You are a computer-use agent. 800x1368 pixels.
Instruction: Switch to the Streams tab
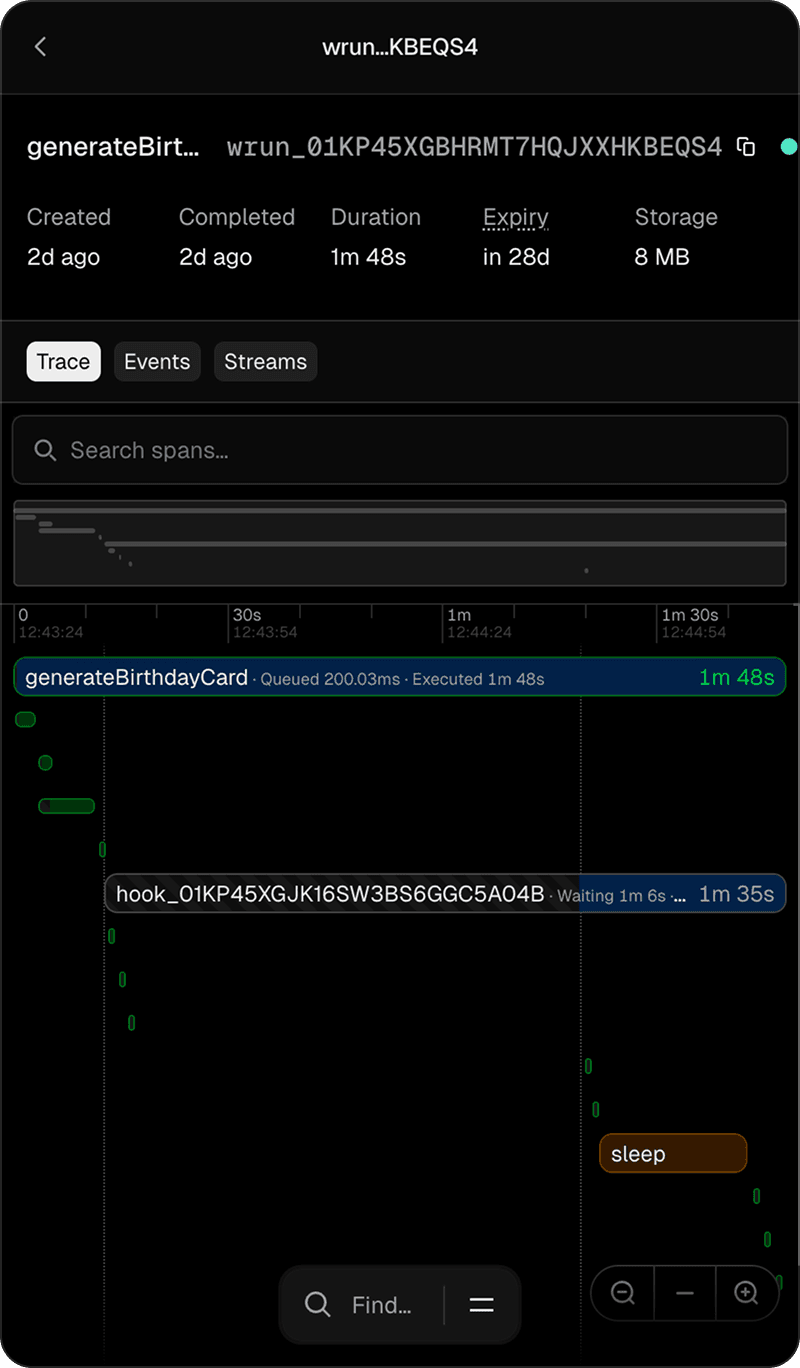(x=265, y=361)
